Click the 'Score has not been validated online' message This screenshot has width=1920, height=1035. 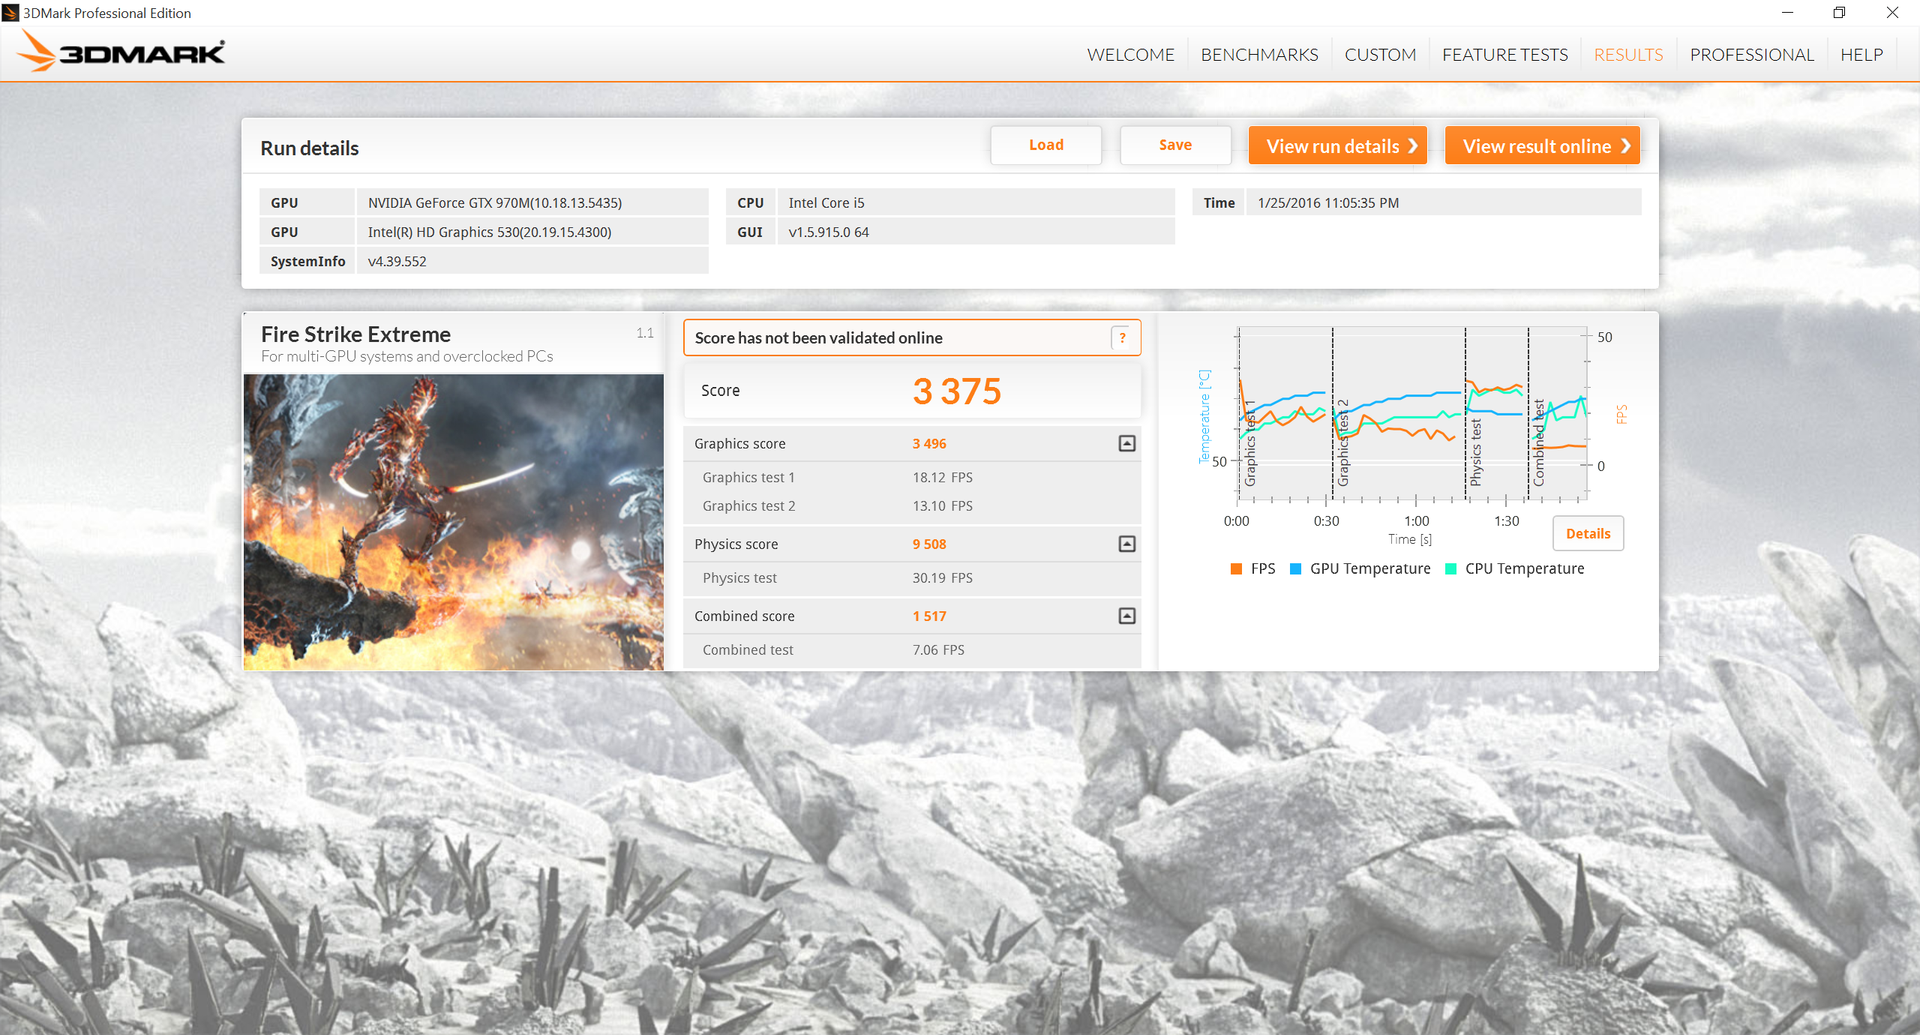click(x=818, y=338)
